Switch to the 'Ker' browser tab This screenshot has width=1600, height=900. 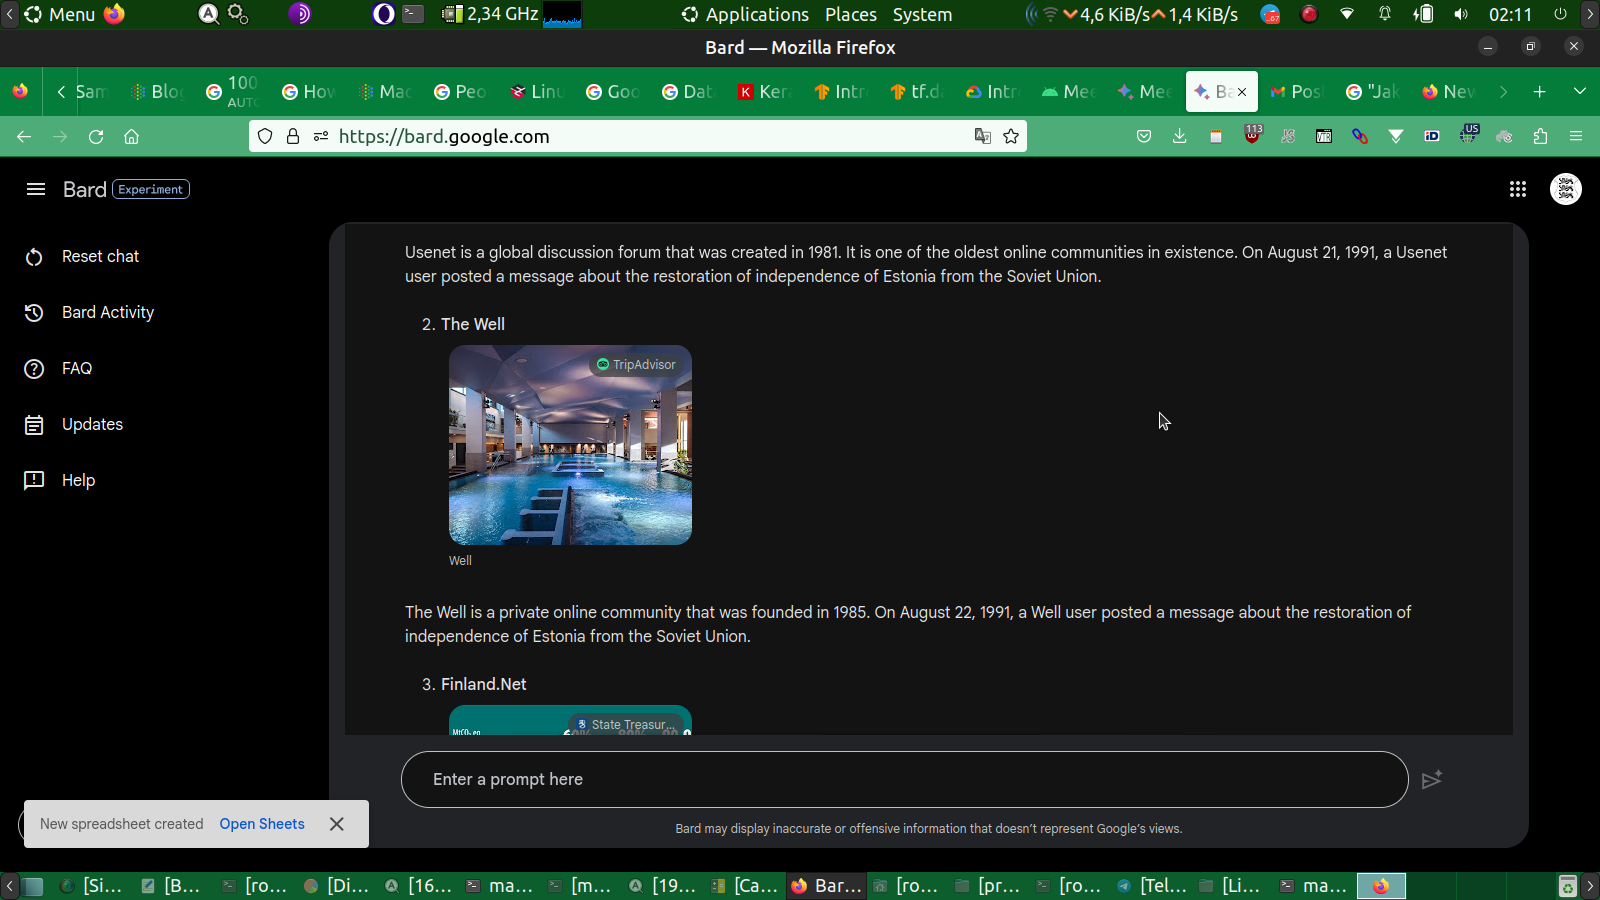point(765,92)
